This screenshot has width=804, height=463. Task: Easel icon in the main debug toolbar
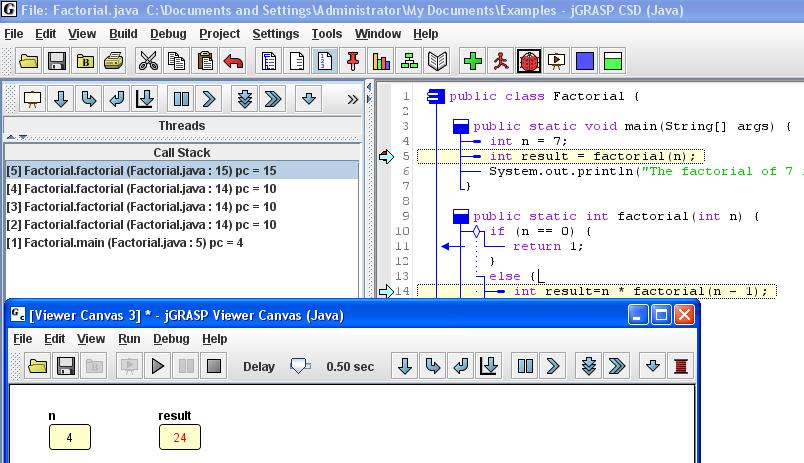tap(33, 98)
